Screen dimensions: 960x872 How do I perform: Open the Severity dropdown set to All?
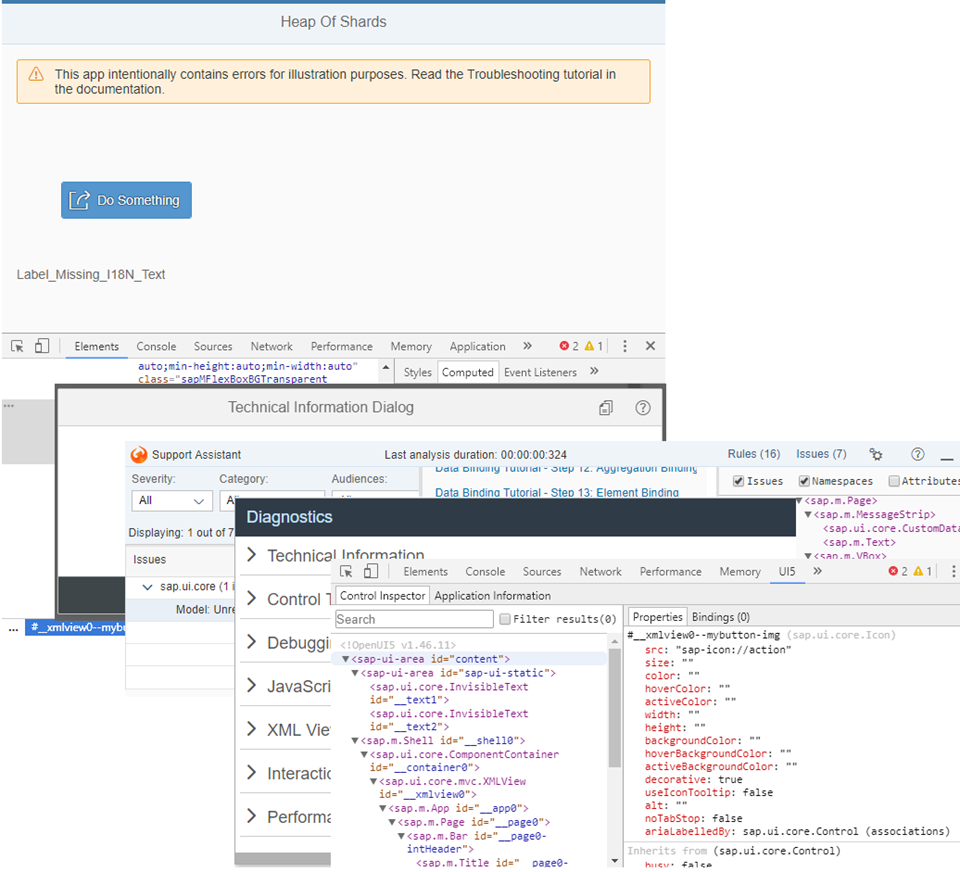coord(171,500)
